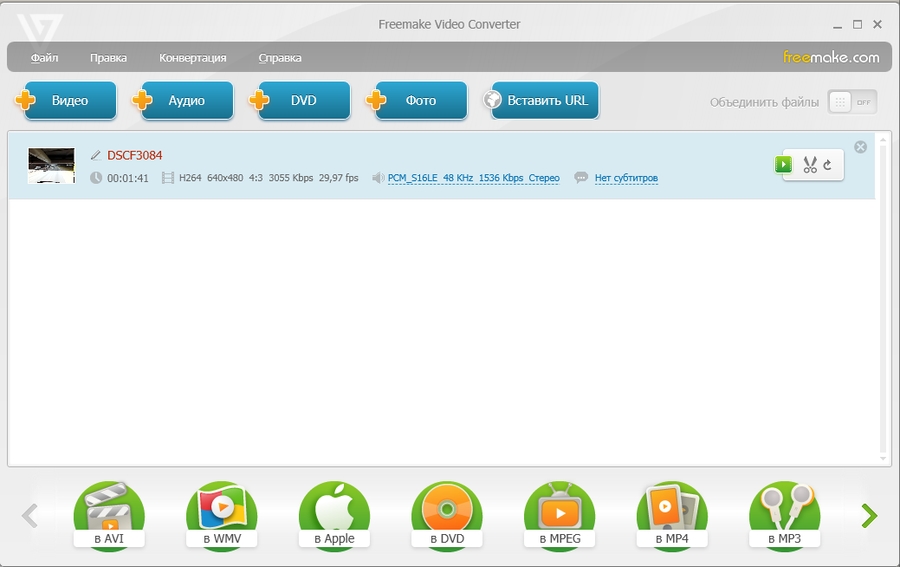Click the 640x480 resolution text
900x567 pixels.
coord(225,178)
